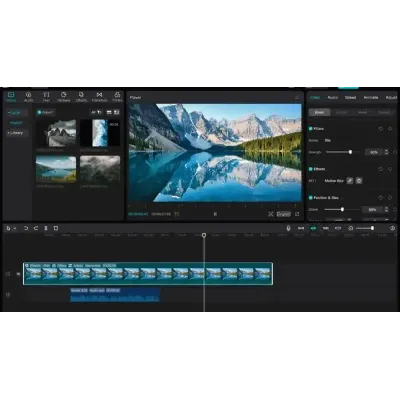The image size is (400, 400).
Task: Toggle the Position & Size checkbox
Action: 310,198
